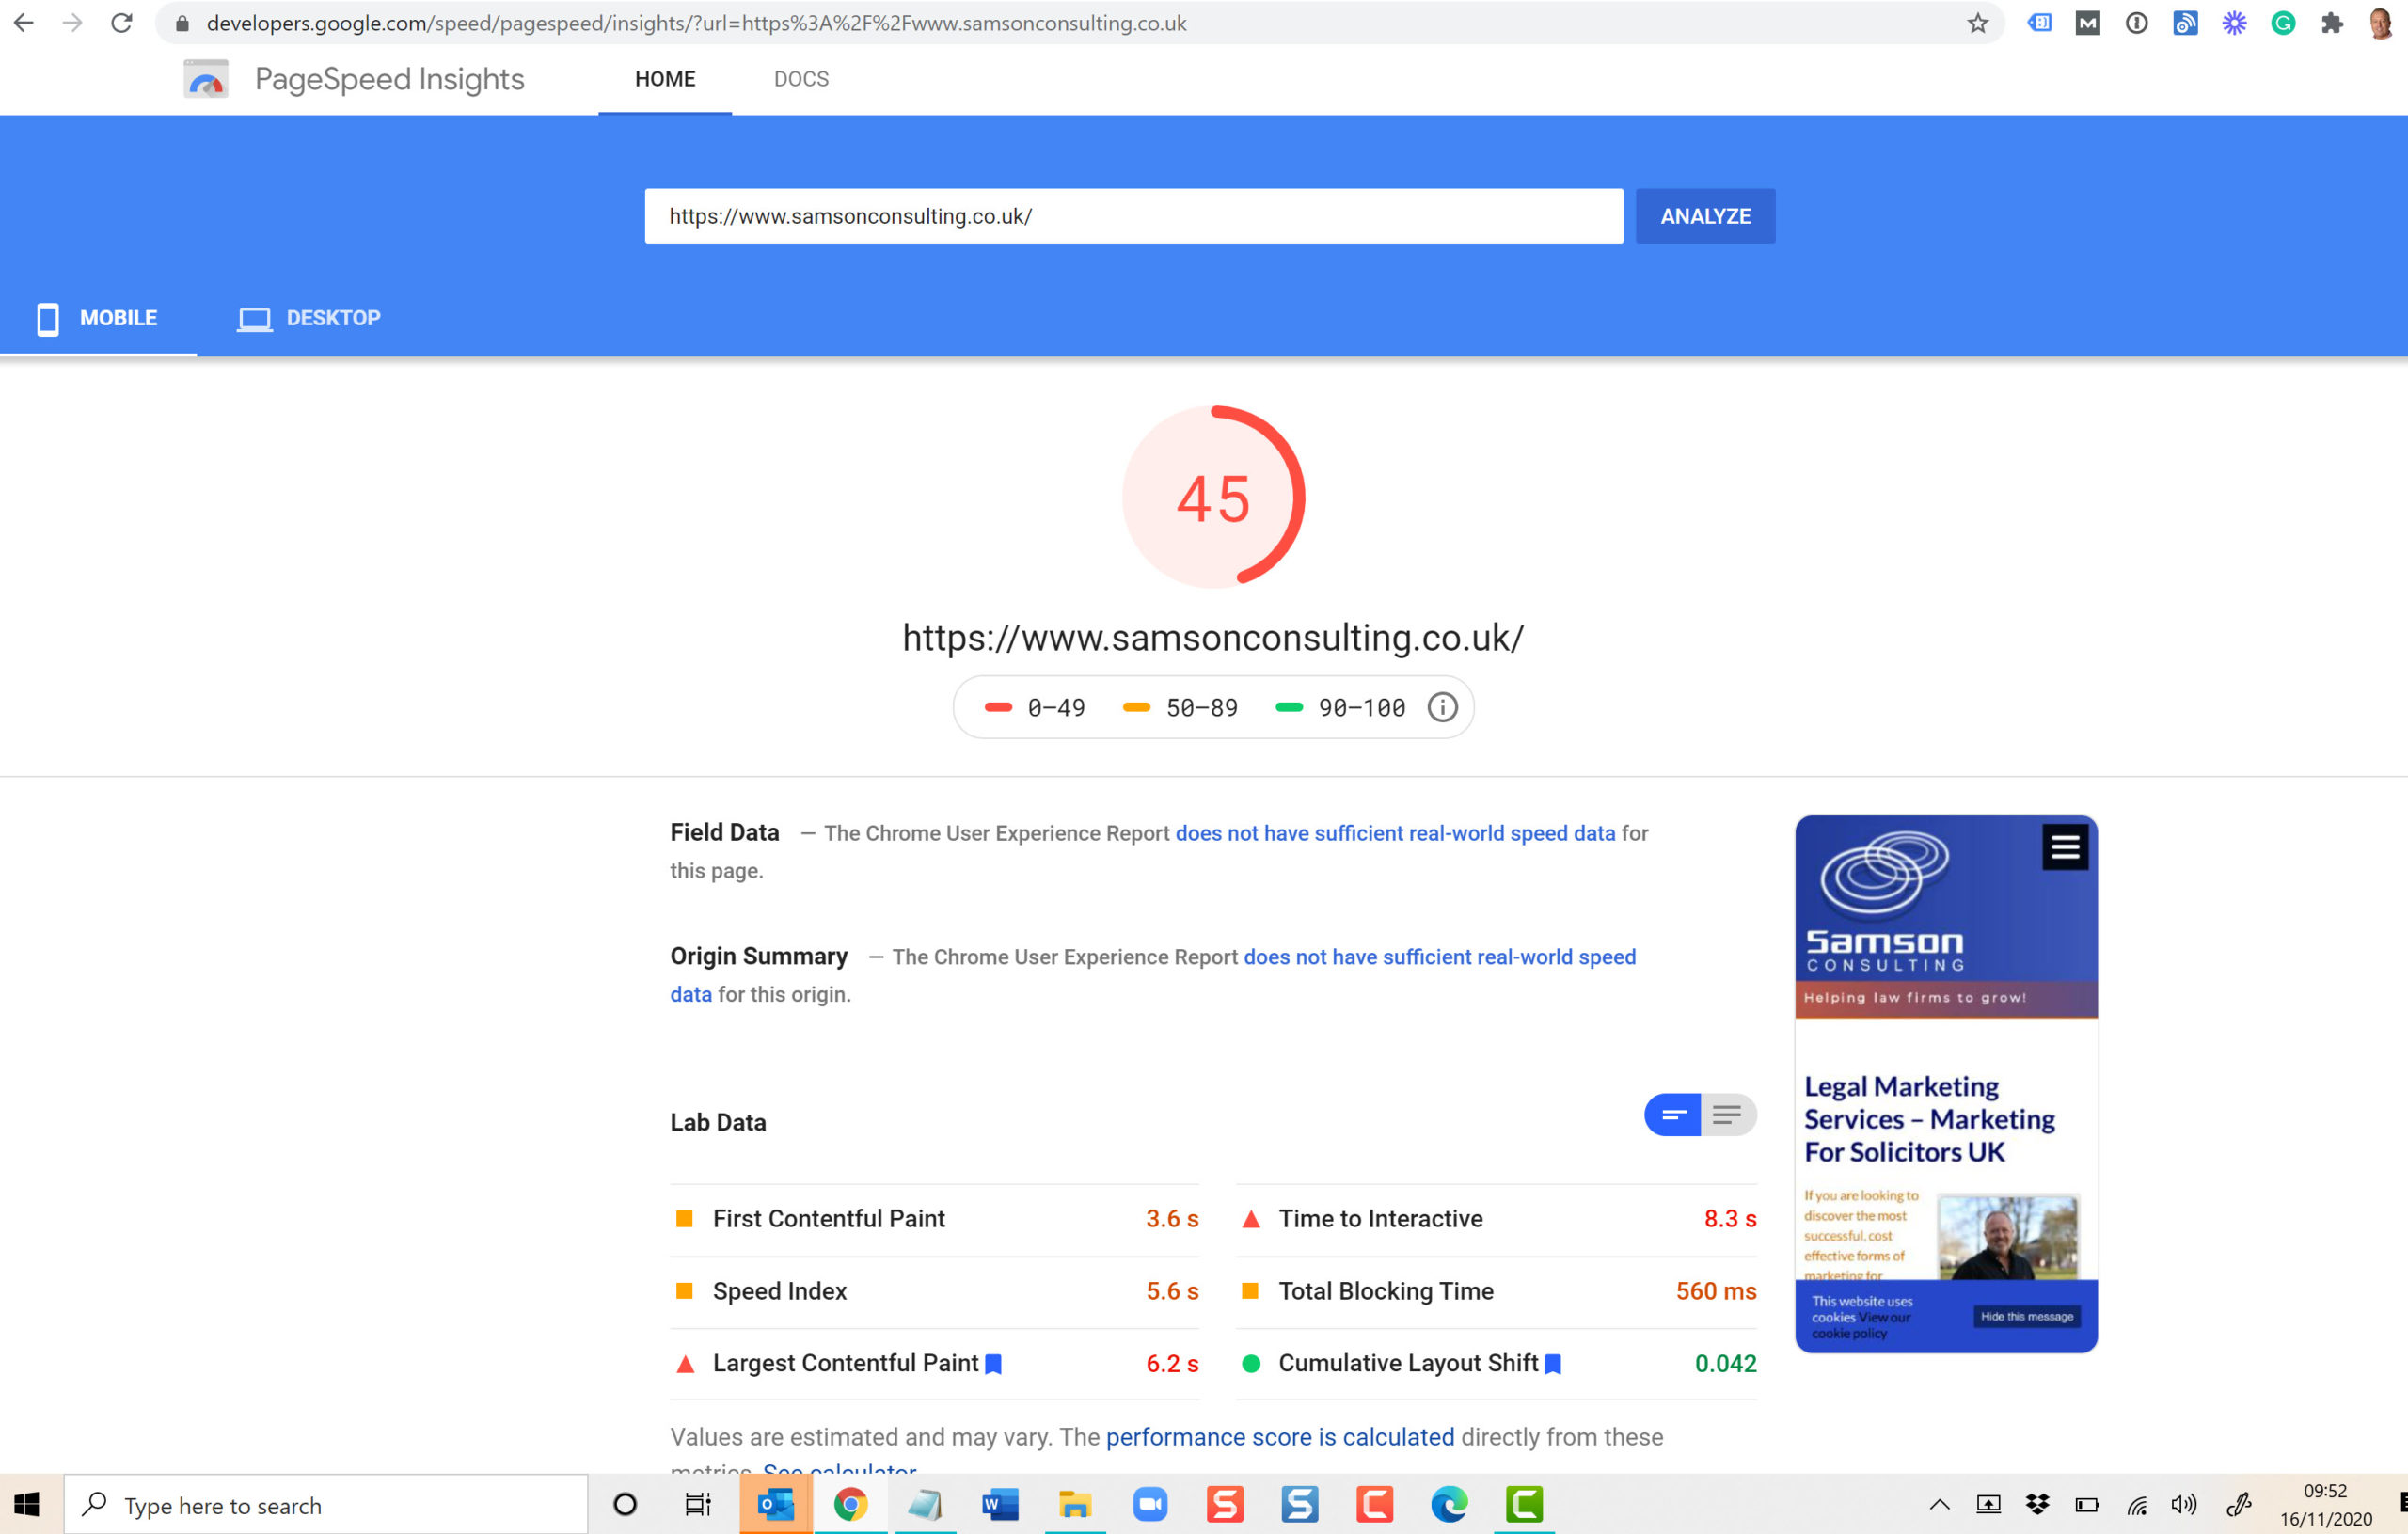Open the 1Password extension icon
The height and width of the screenshot is (1534, 2408).
pos(2136,23)
